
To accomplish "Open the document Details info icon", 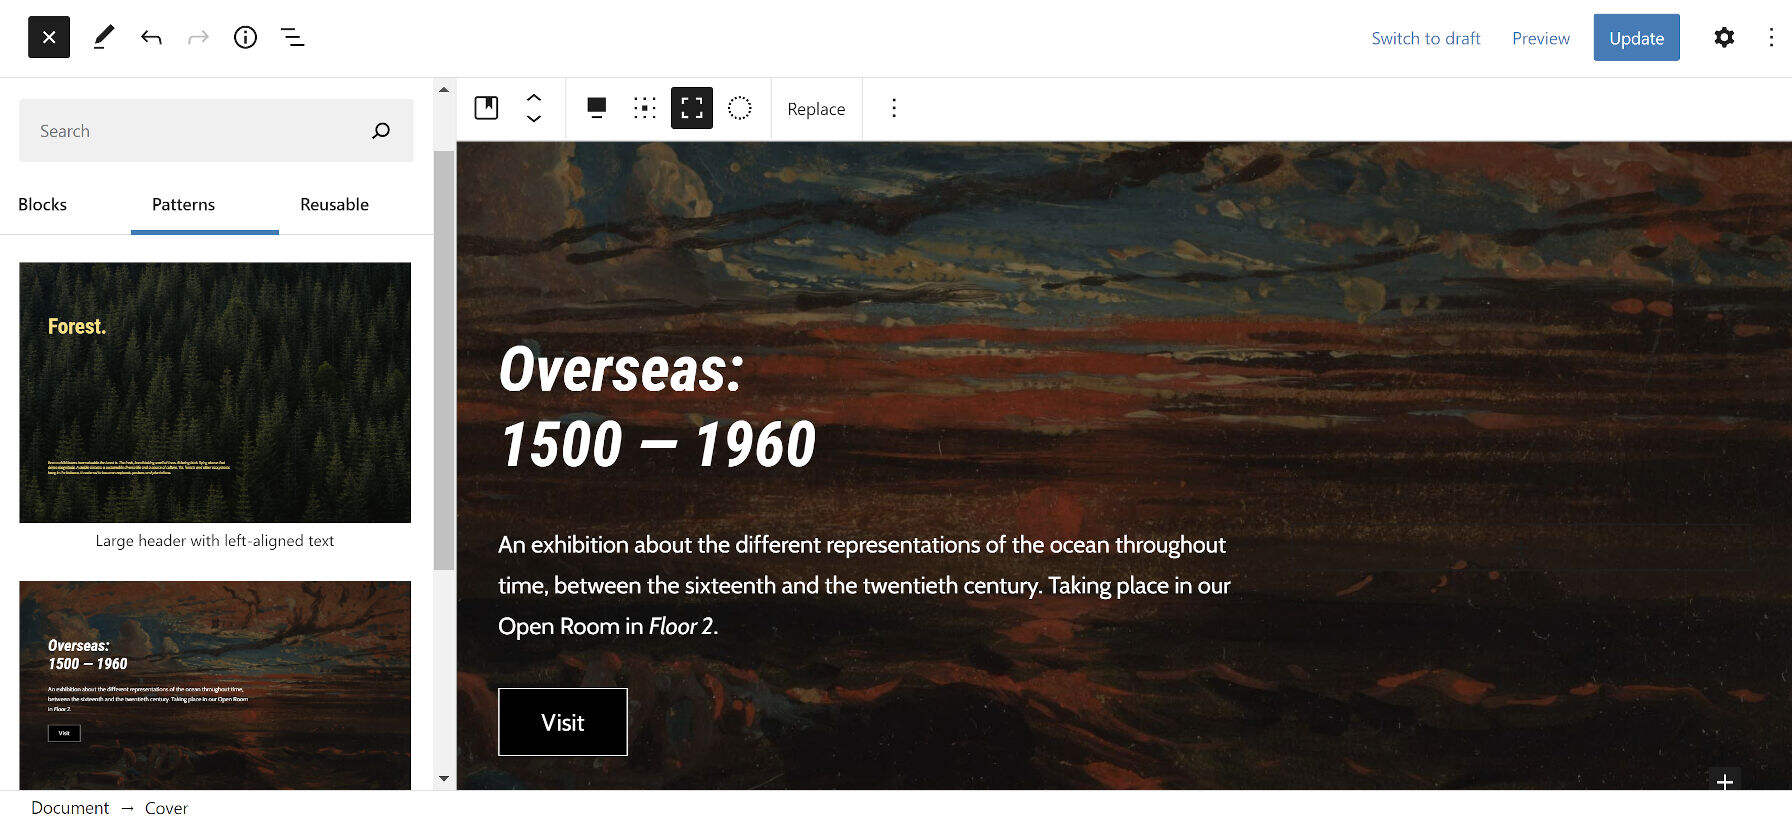I will tap(245, 38).
